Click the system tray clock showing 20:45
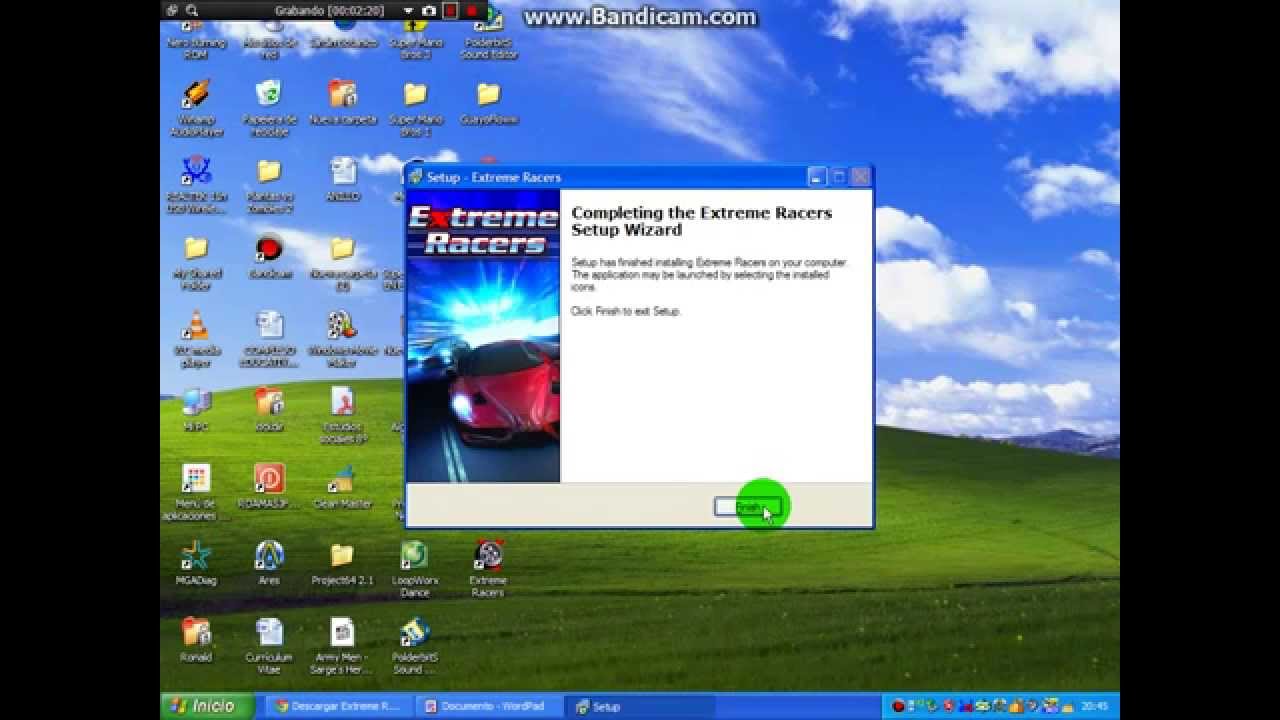 [1095, 706]
